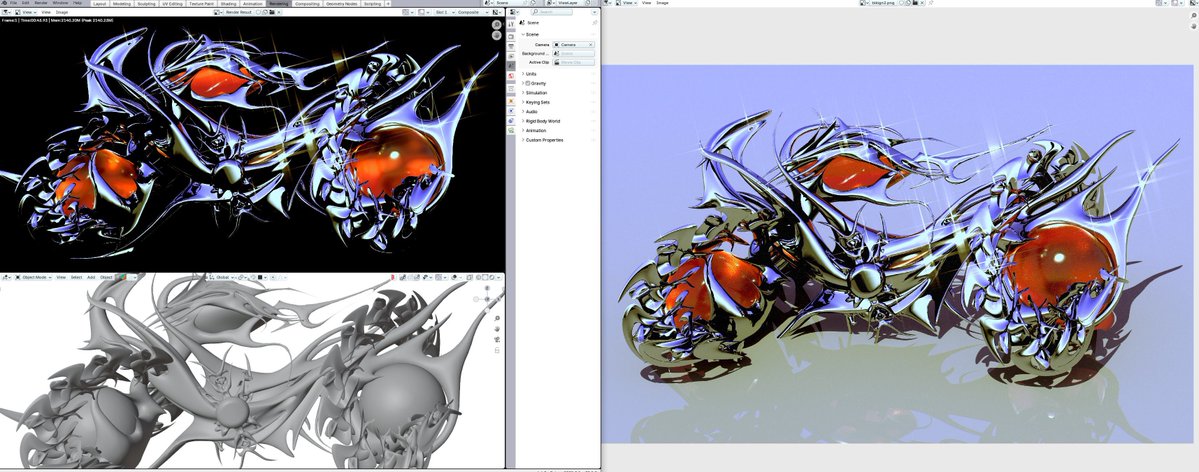Open the Window menu
The height and width of the screenshot is (472, 1199).
click(x=60, y=3)
